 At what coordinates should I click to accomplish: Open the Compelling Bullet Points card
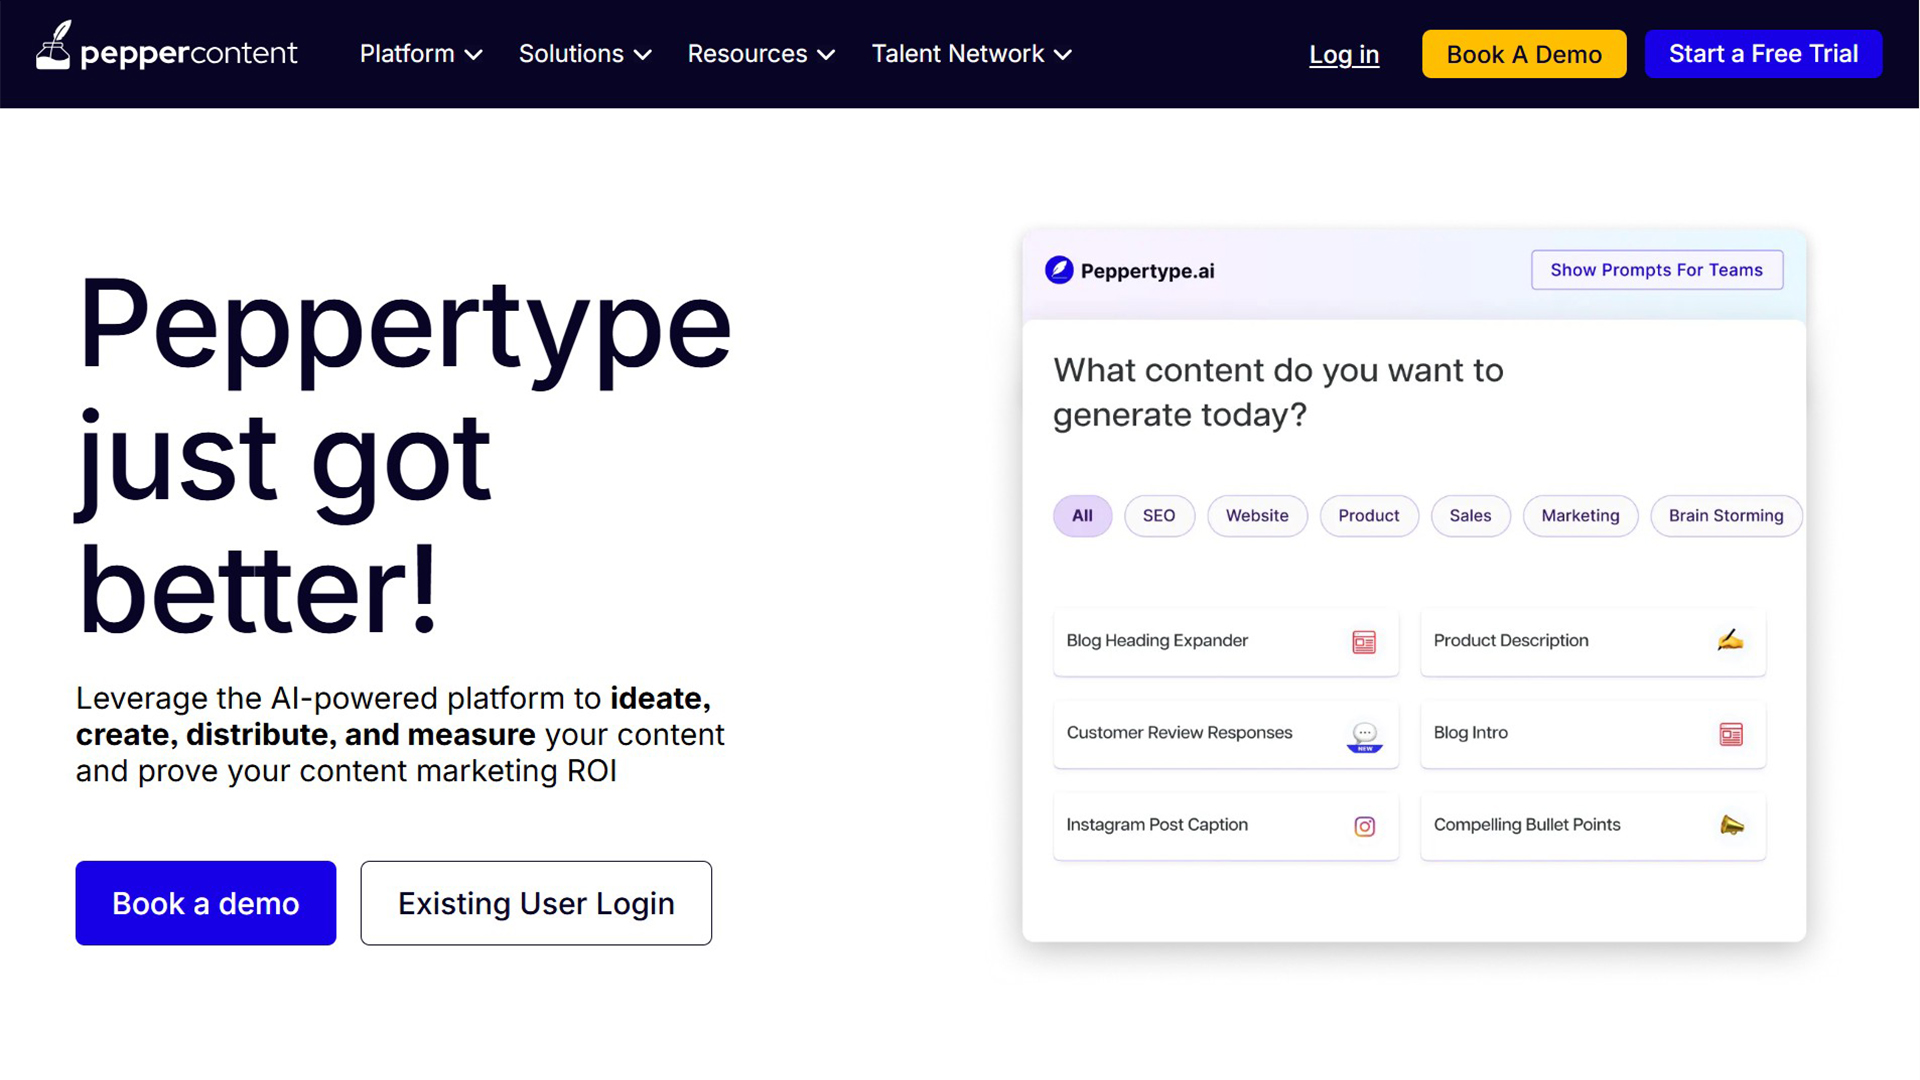click(1593, 826)
